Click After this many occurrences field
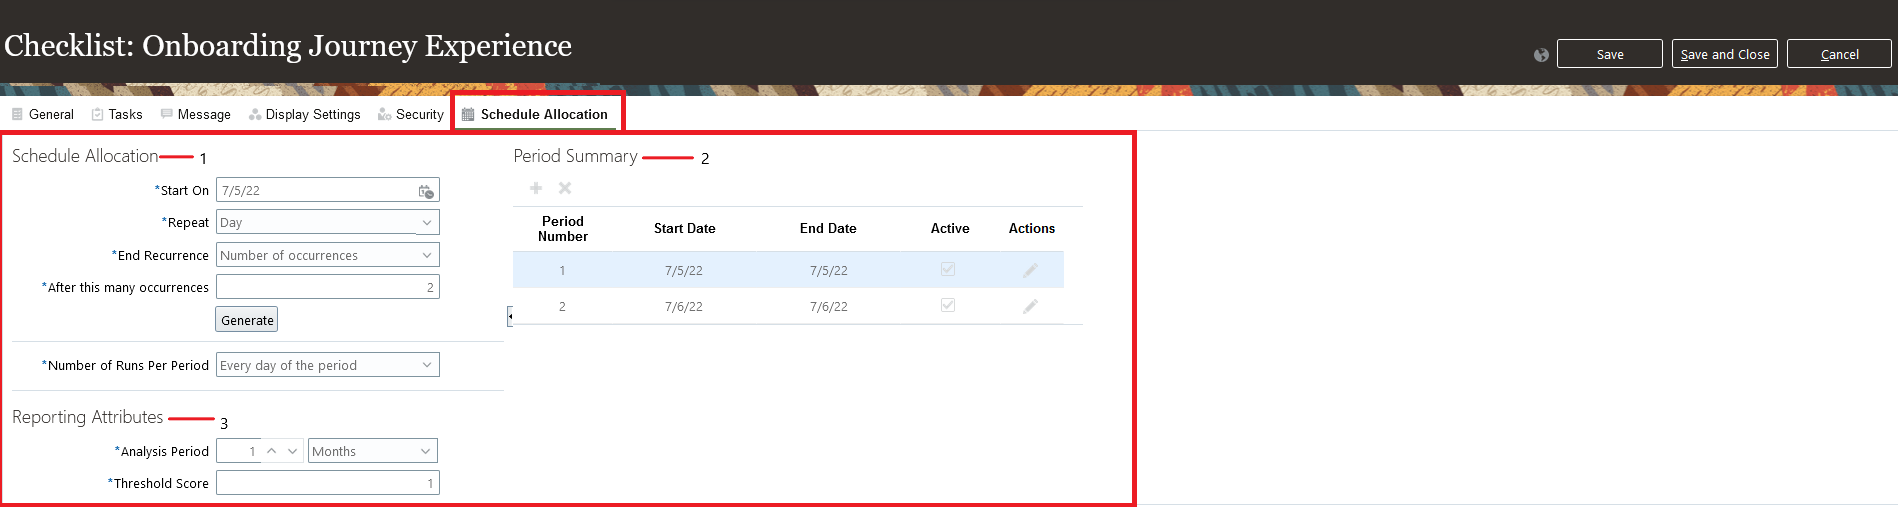Viewport: 1898px width, 507px height. click(328, 287)
